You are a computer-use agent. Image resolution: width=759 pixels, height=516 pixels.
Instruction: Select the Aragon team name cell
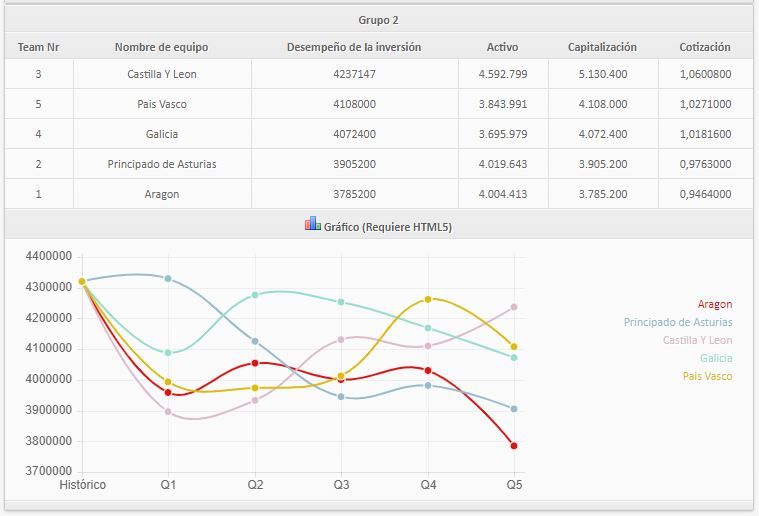pyautogui.click(x=162, y=194)
